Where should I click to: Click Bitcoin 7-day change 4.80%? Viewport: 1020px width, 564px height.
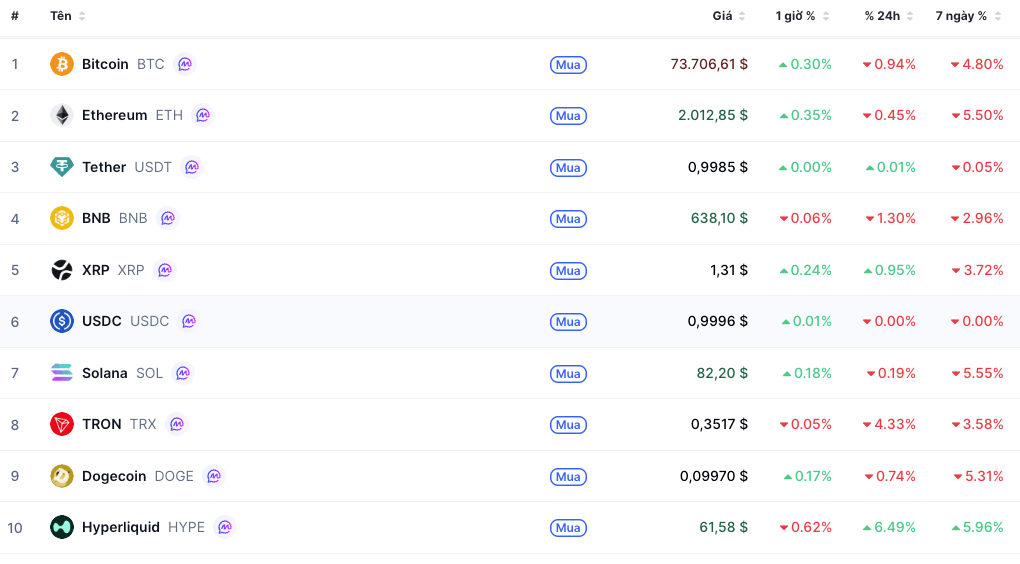977,64
